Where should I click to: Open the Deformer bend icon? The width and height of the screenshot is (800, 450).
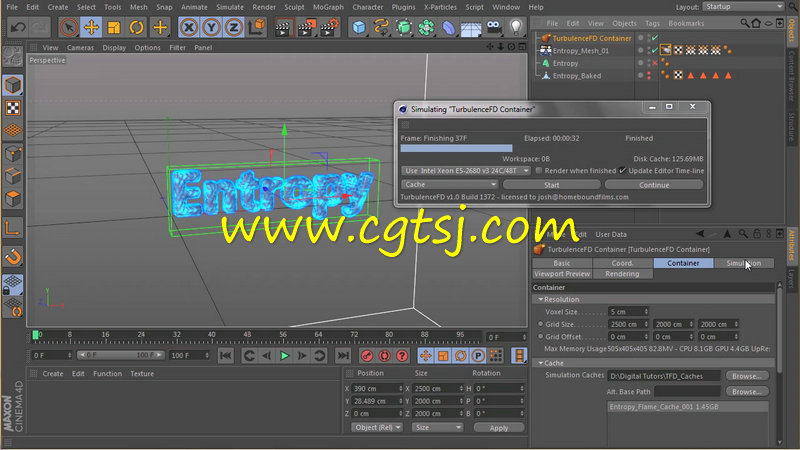448,28
